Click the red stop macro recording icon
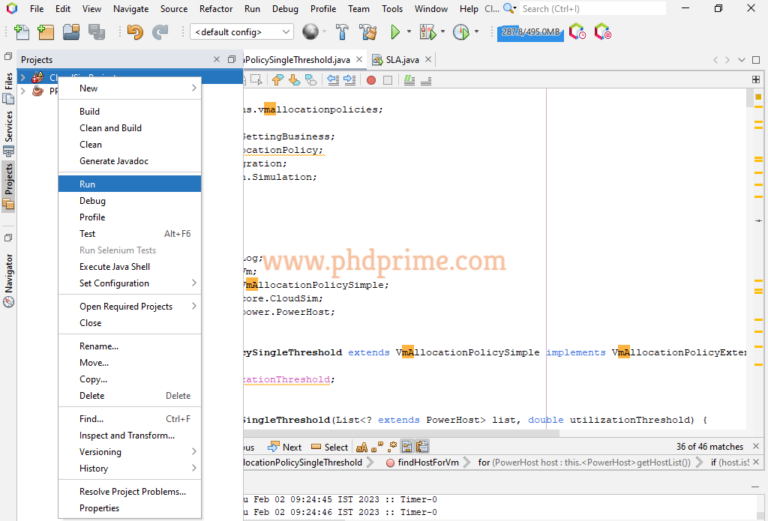768x521 pixels. tap(372, 80)
